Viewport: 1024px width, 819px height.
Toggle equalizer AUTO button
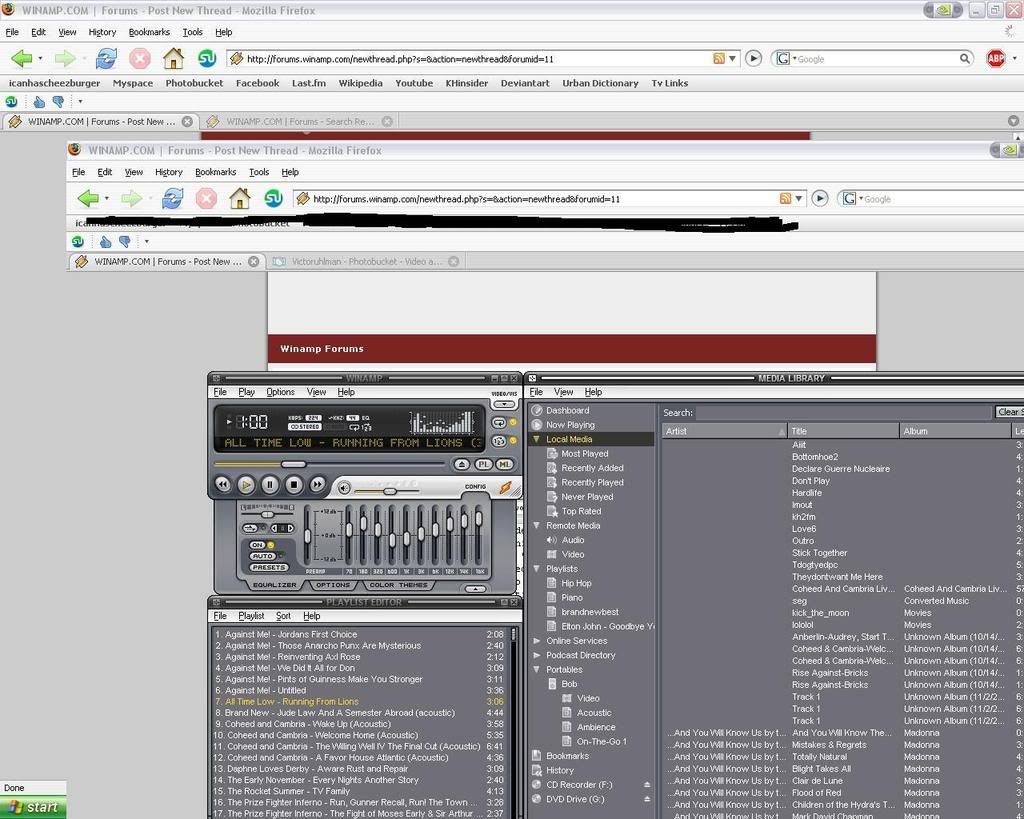[x=263, y=556]
